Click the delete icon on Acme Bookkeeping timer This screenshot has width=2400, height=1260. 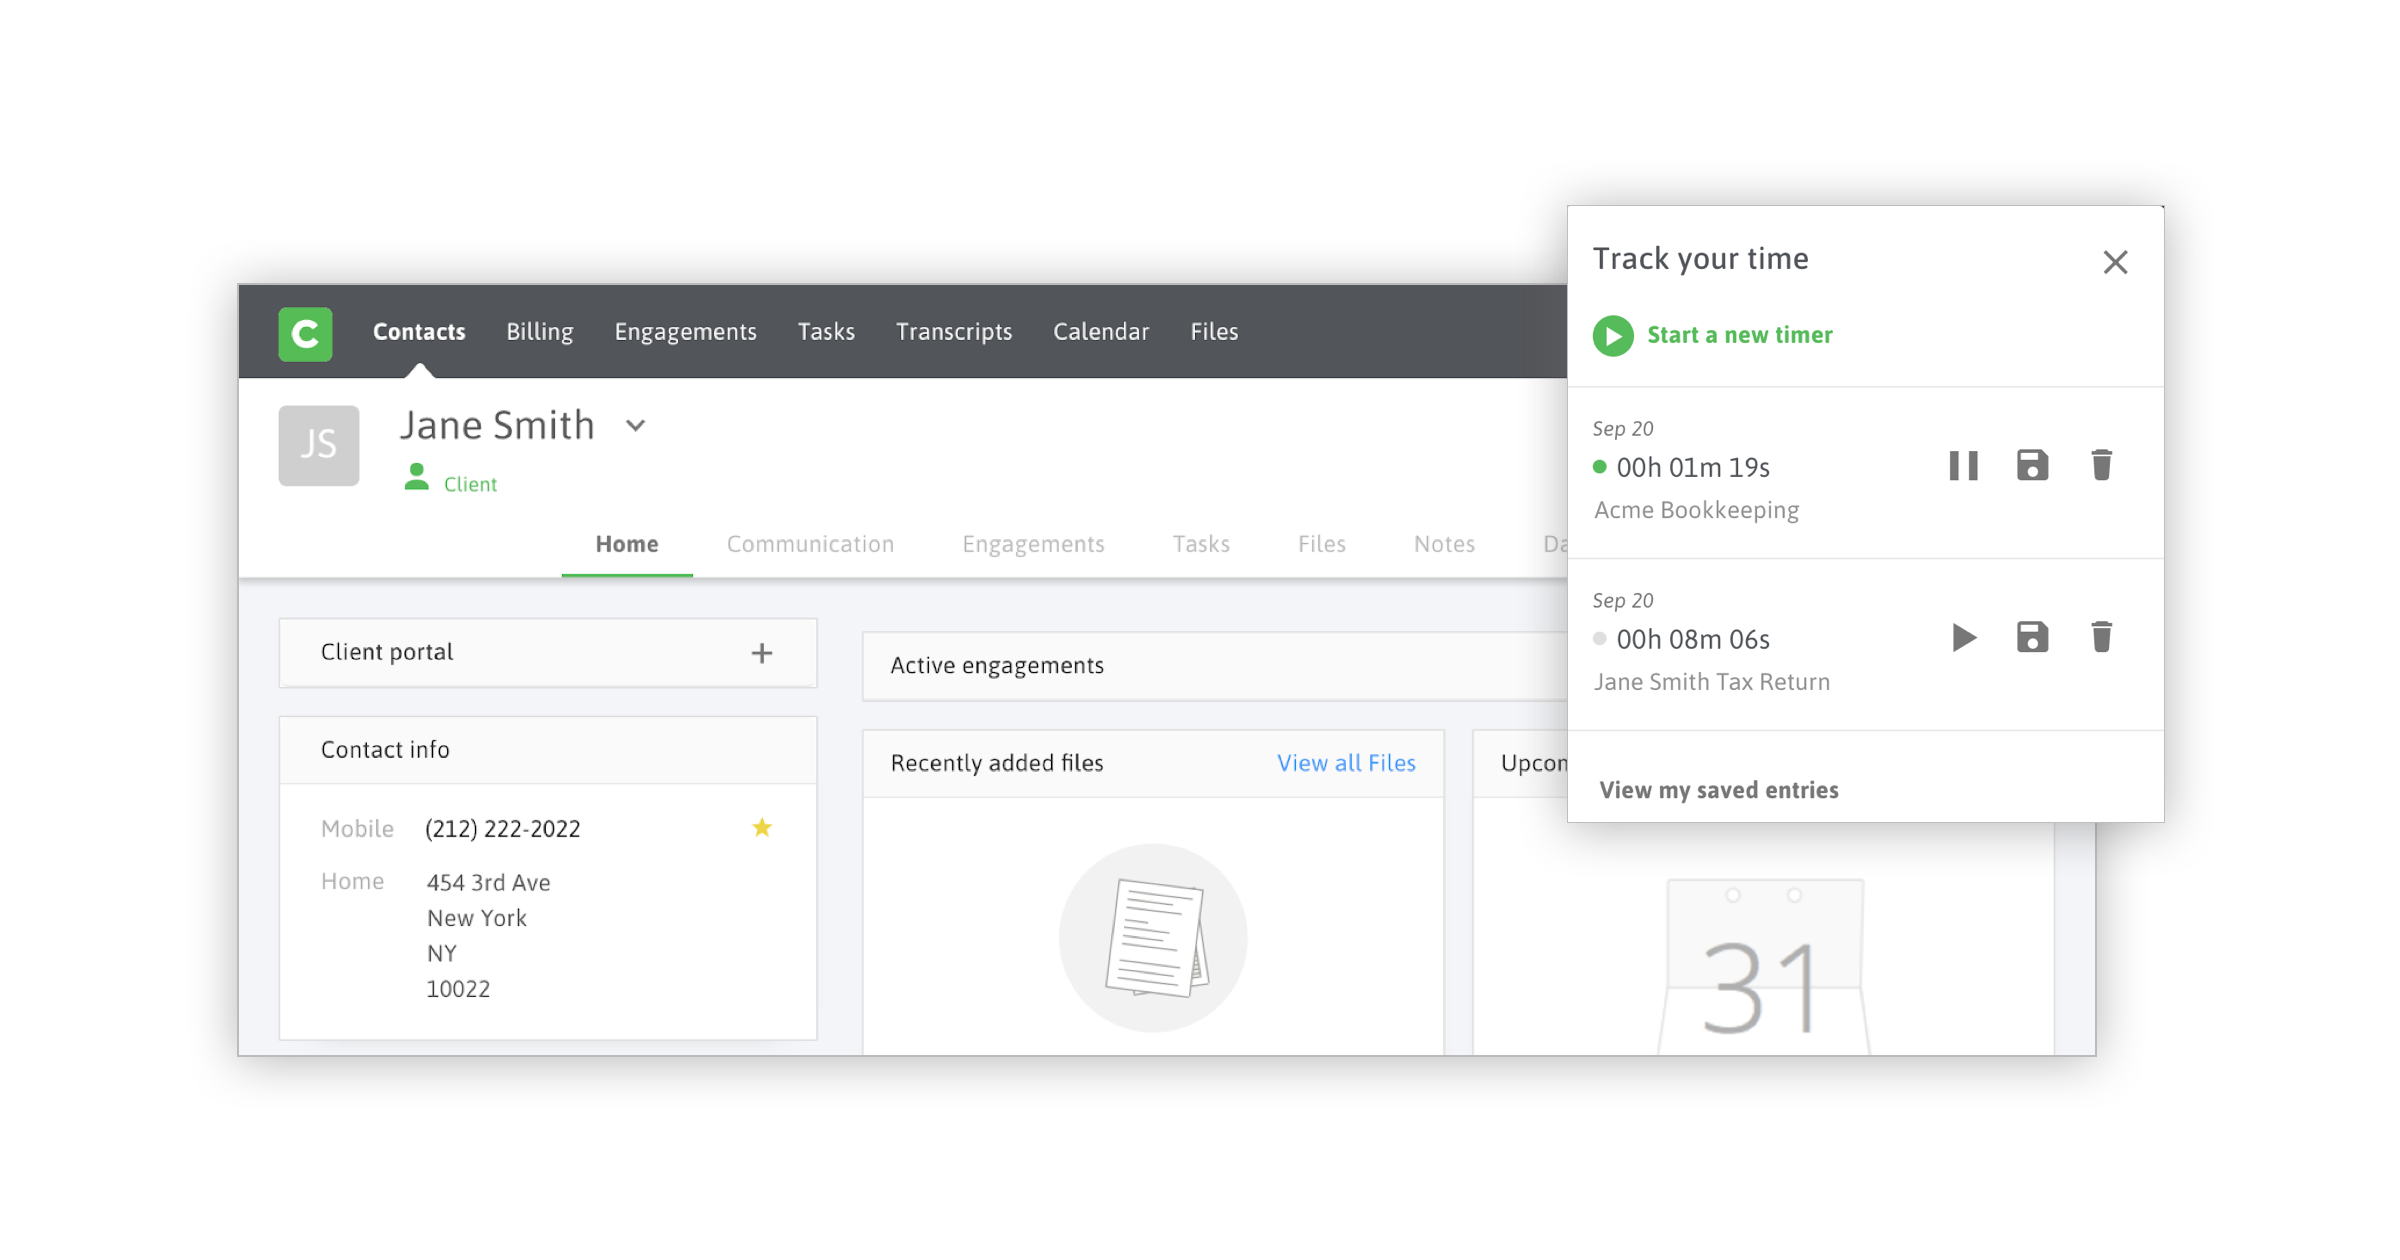click(x=2102, y=465)
